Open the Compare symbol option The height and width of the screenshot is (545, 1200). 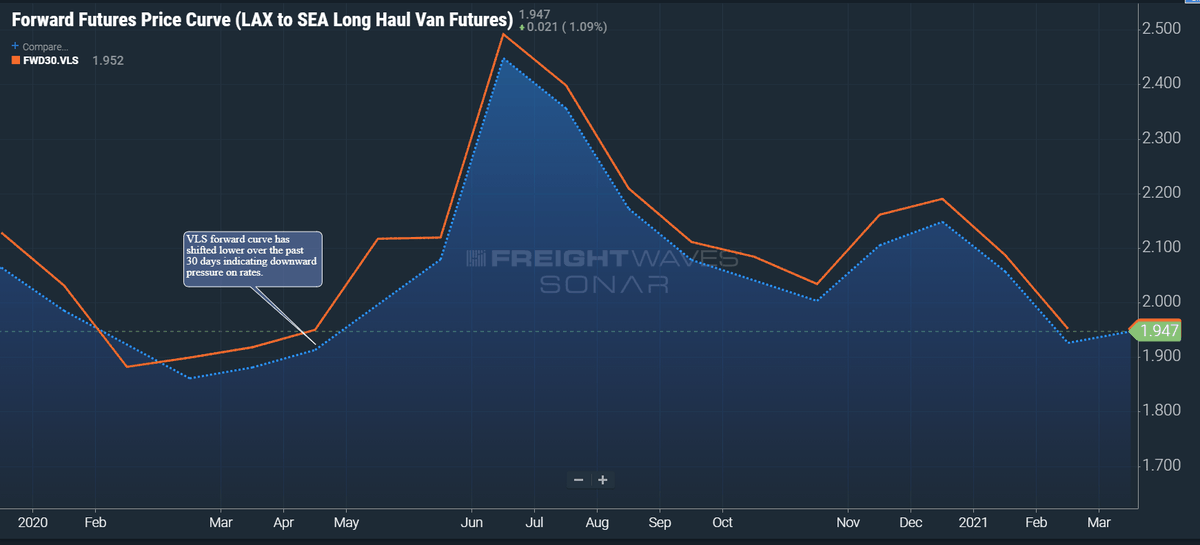[x=44, y=46]
